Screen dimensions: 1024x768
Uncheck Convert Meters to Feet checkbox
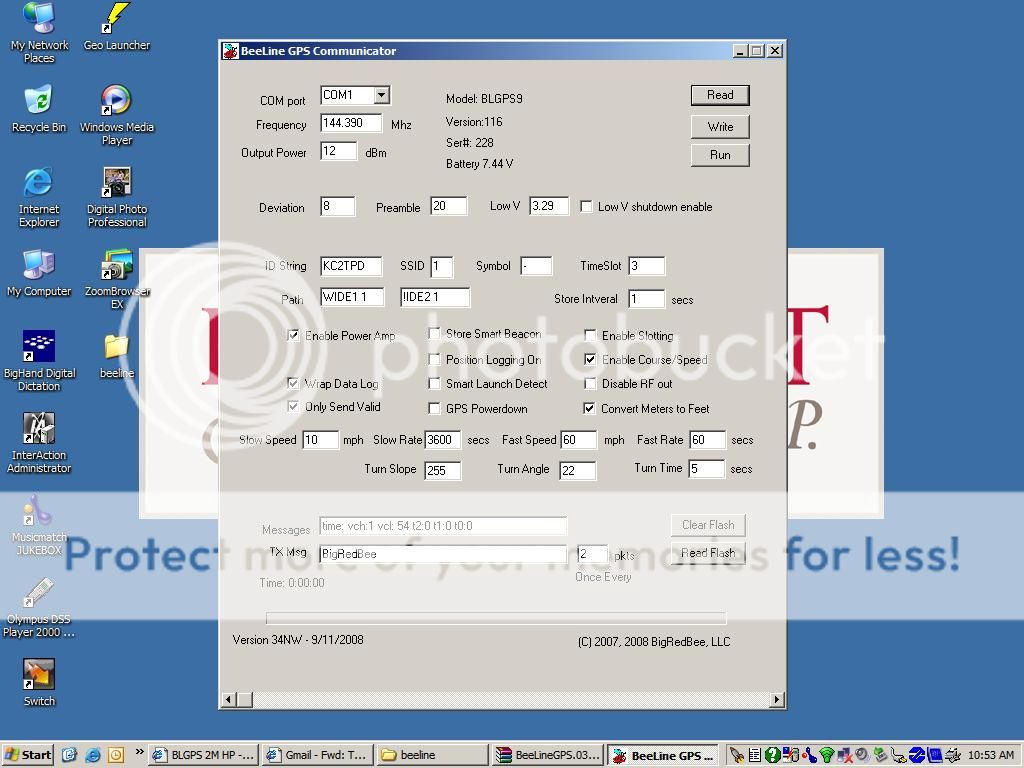point(589,409)
